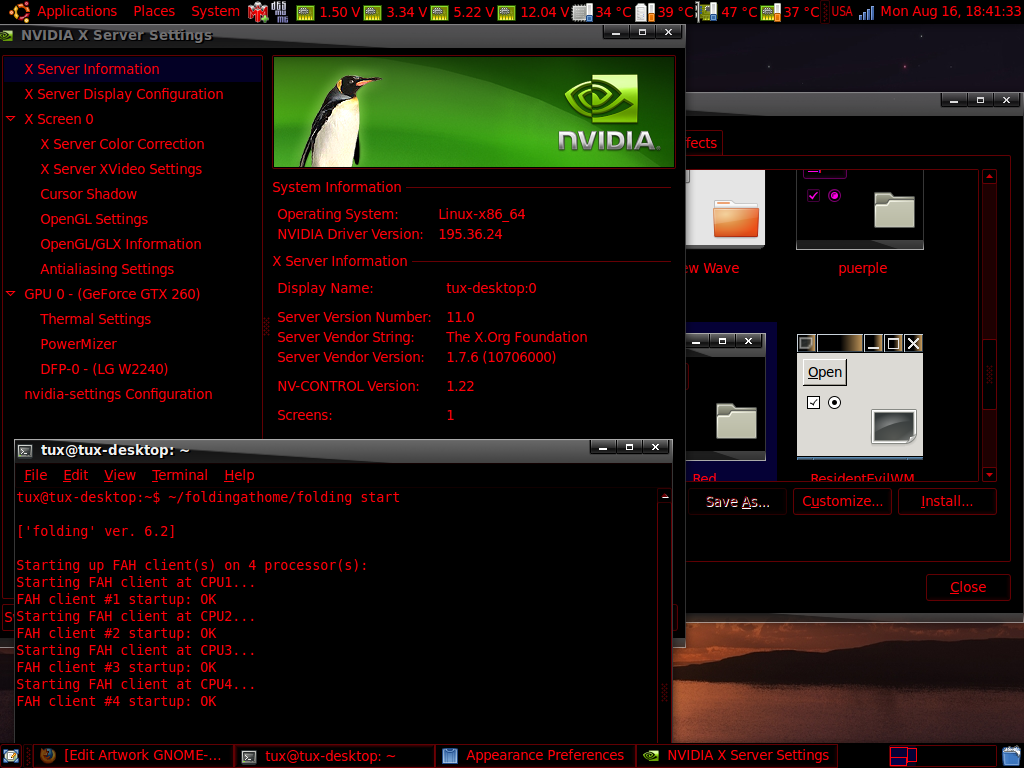Click the 12.04 V voltage sensor icon
This screenshot has height=768, width=1024.
[506, 12]
